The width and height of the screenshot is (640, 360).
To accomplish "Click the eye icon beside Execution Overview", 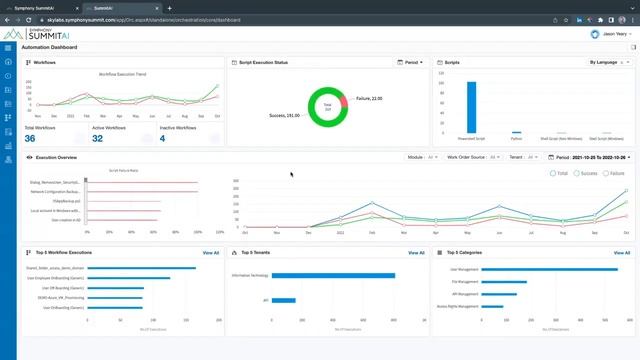I will [x=29, y=158].
